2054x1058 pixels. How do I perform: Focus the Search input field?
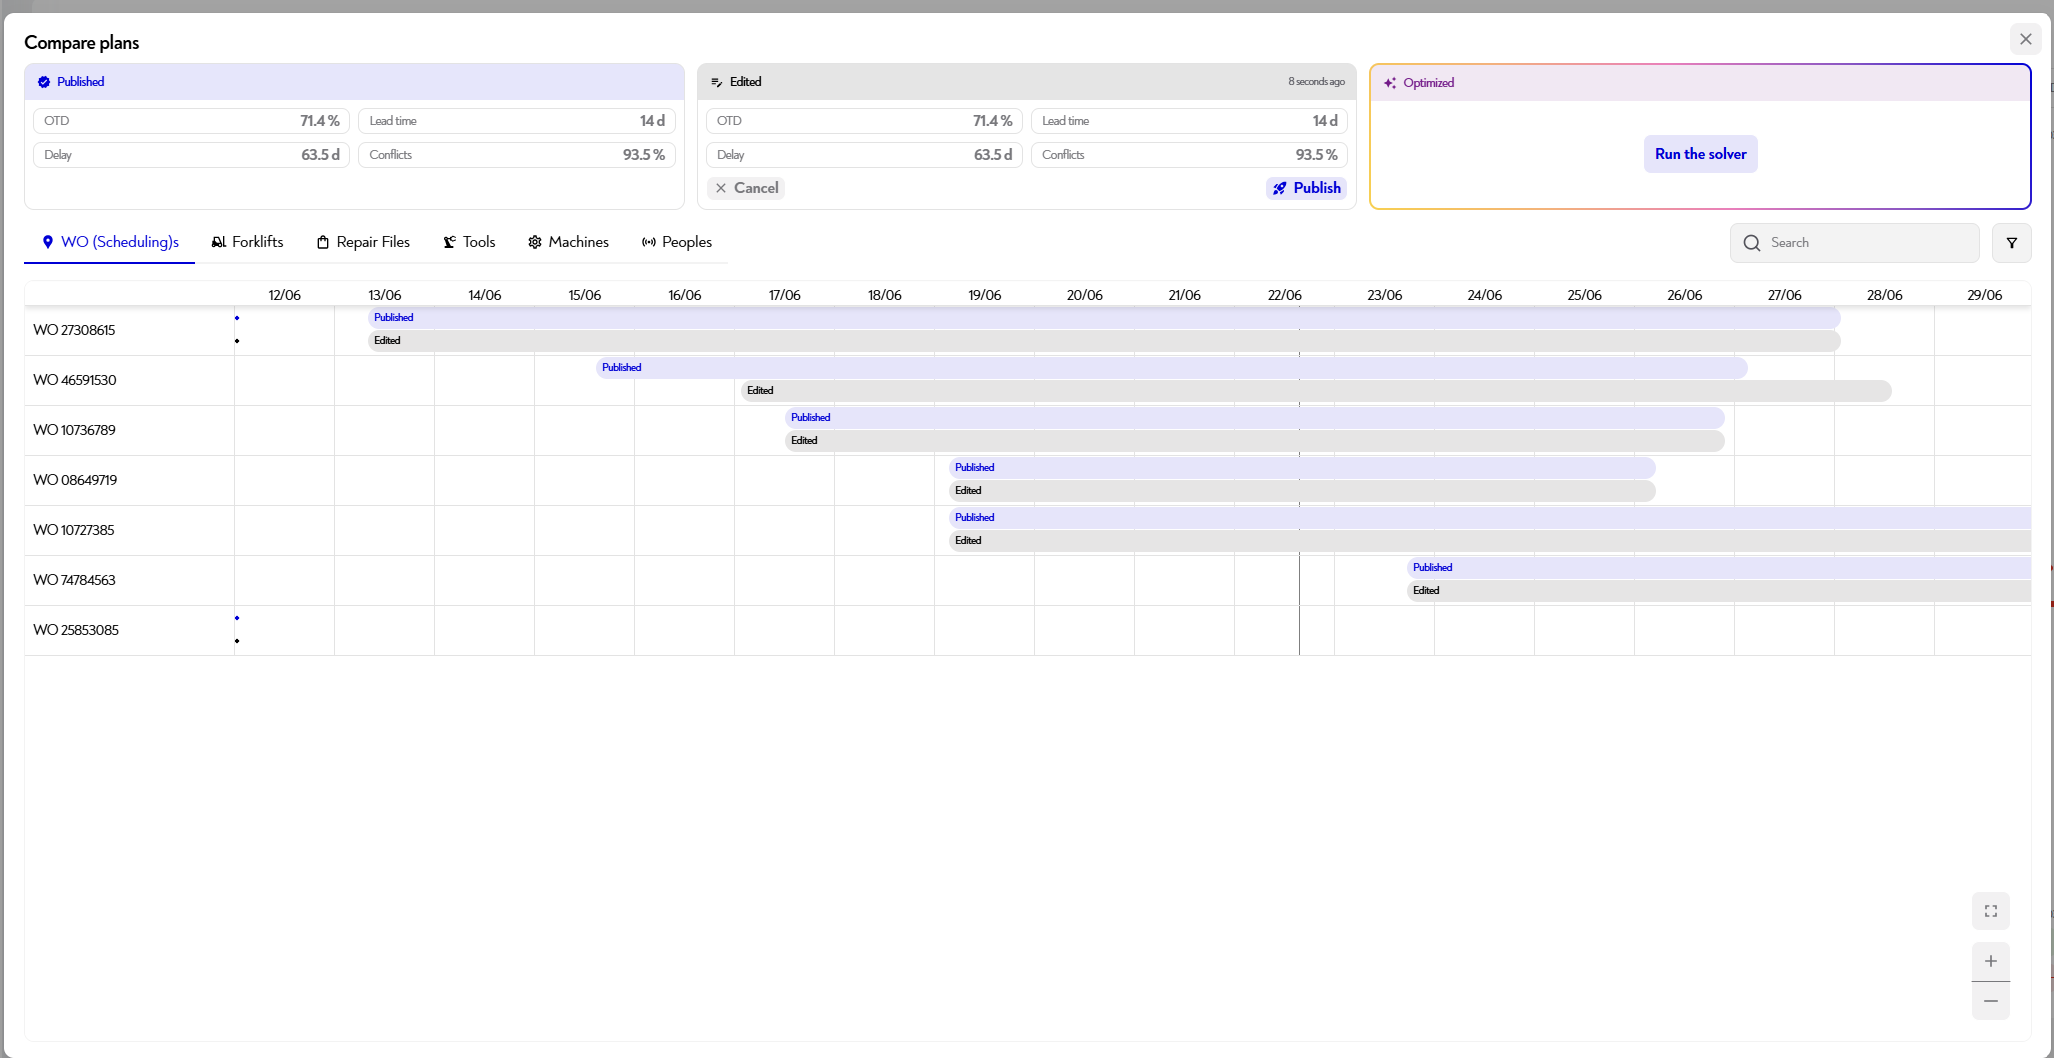1854,243
